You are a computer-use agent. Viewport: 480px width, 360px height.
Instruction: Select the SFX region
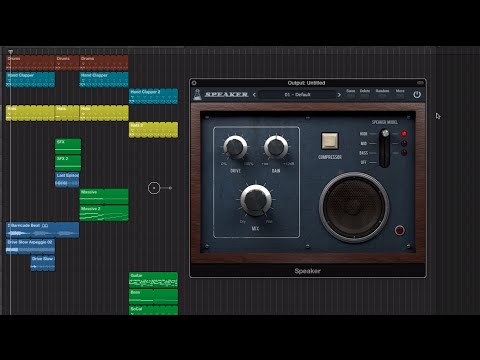point(68,146)
